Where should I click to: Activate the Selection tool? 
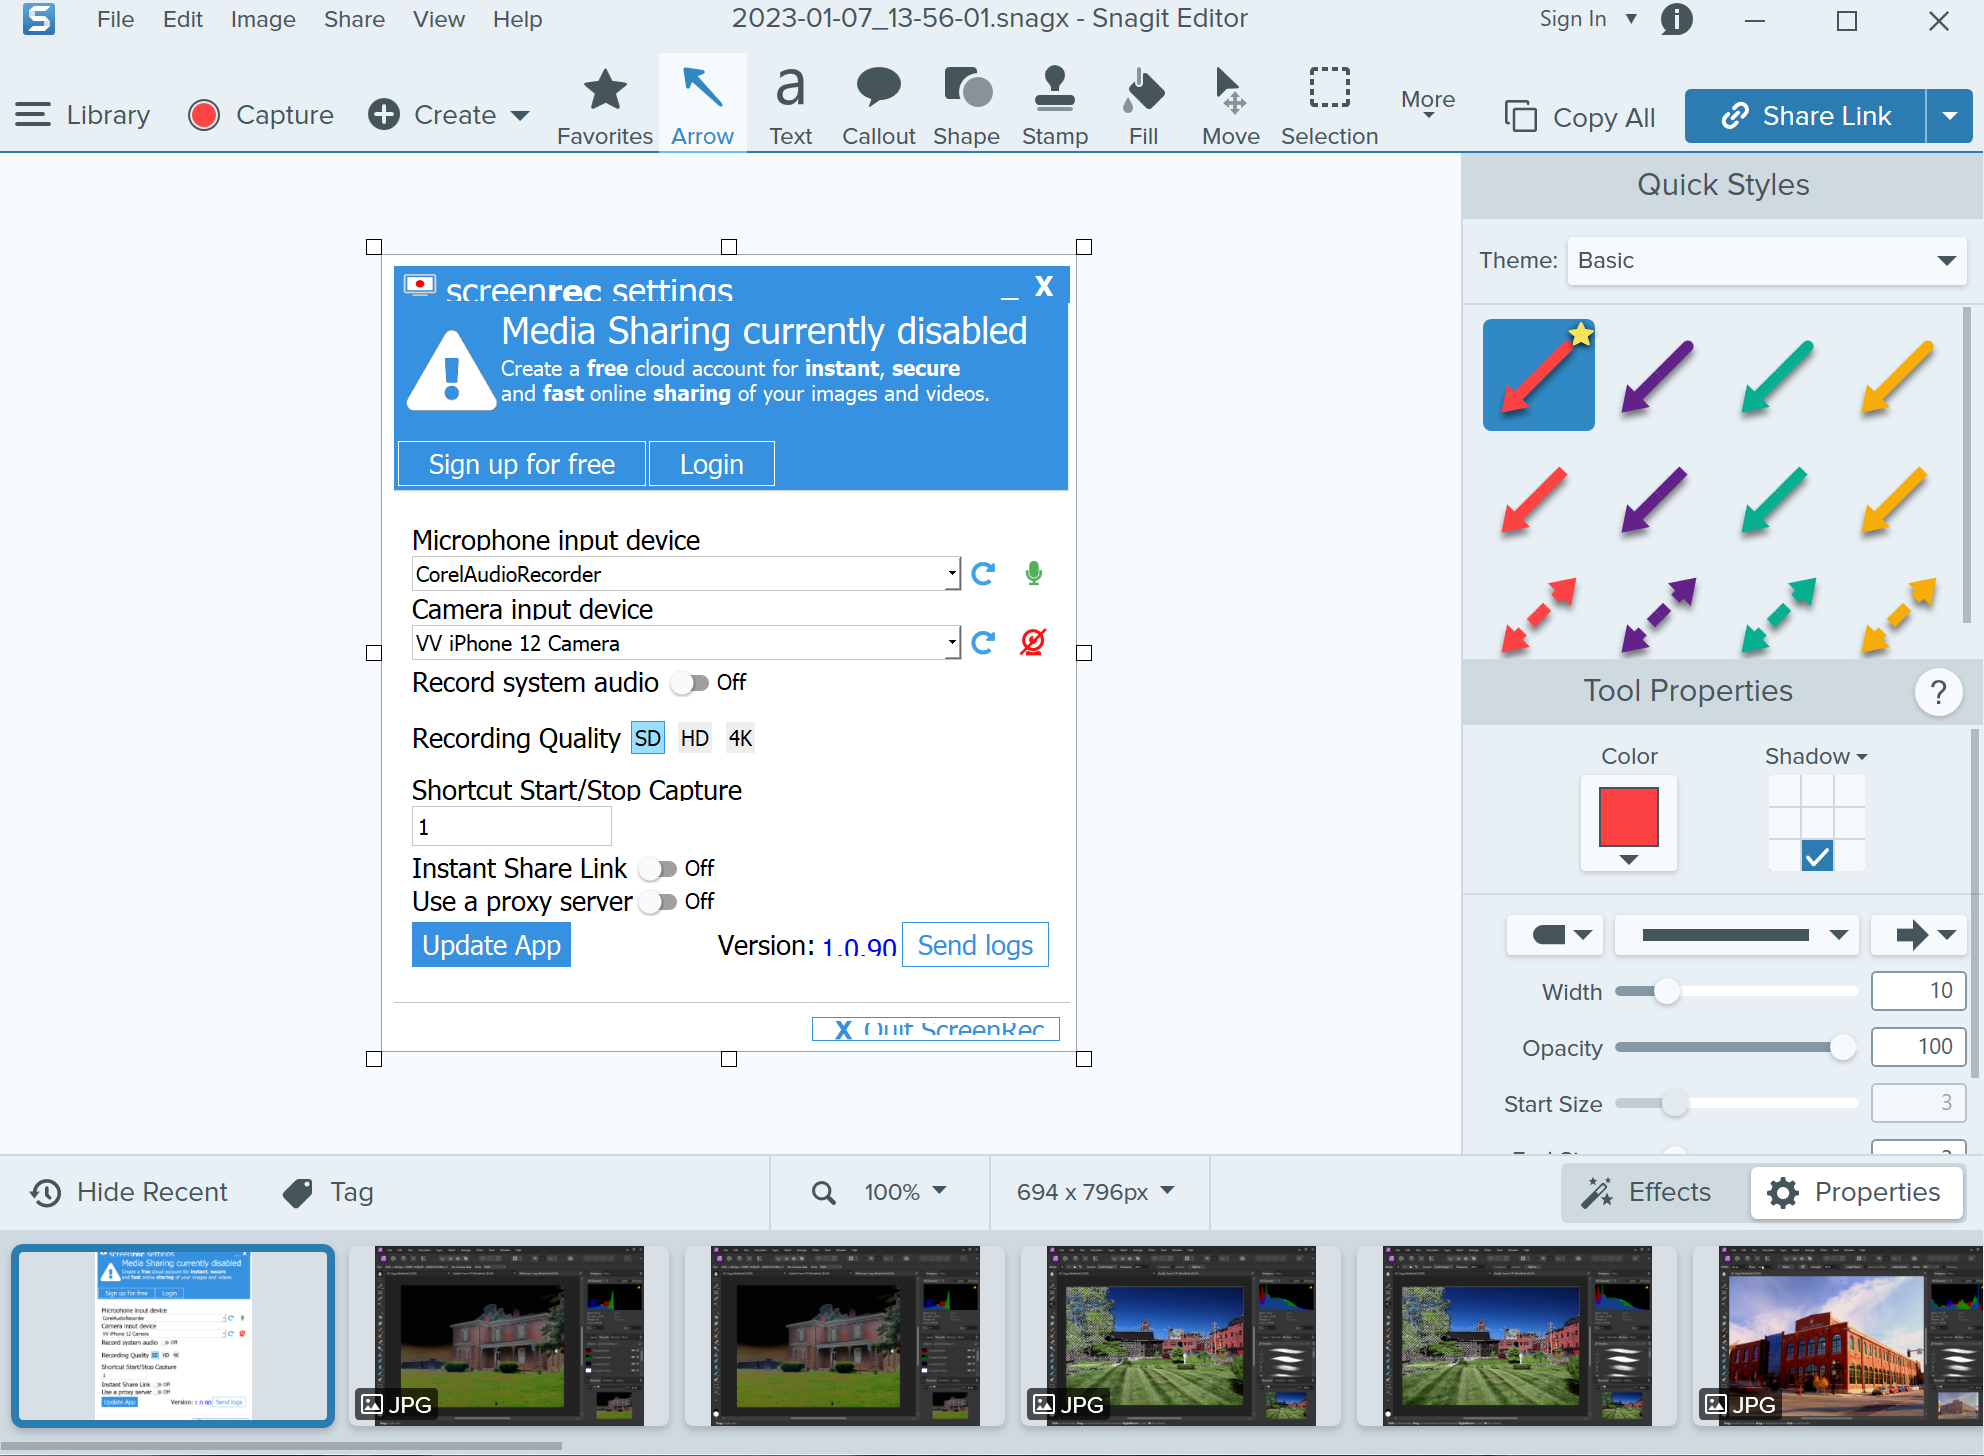(x=1329, y=105)
